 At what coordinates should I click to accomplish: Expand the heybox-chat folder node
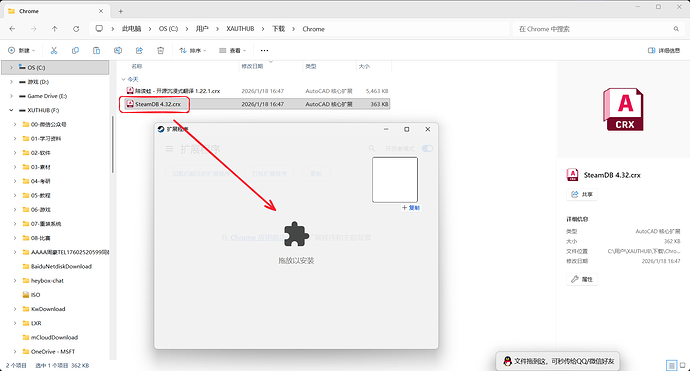point(15,281)
